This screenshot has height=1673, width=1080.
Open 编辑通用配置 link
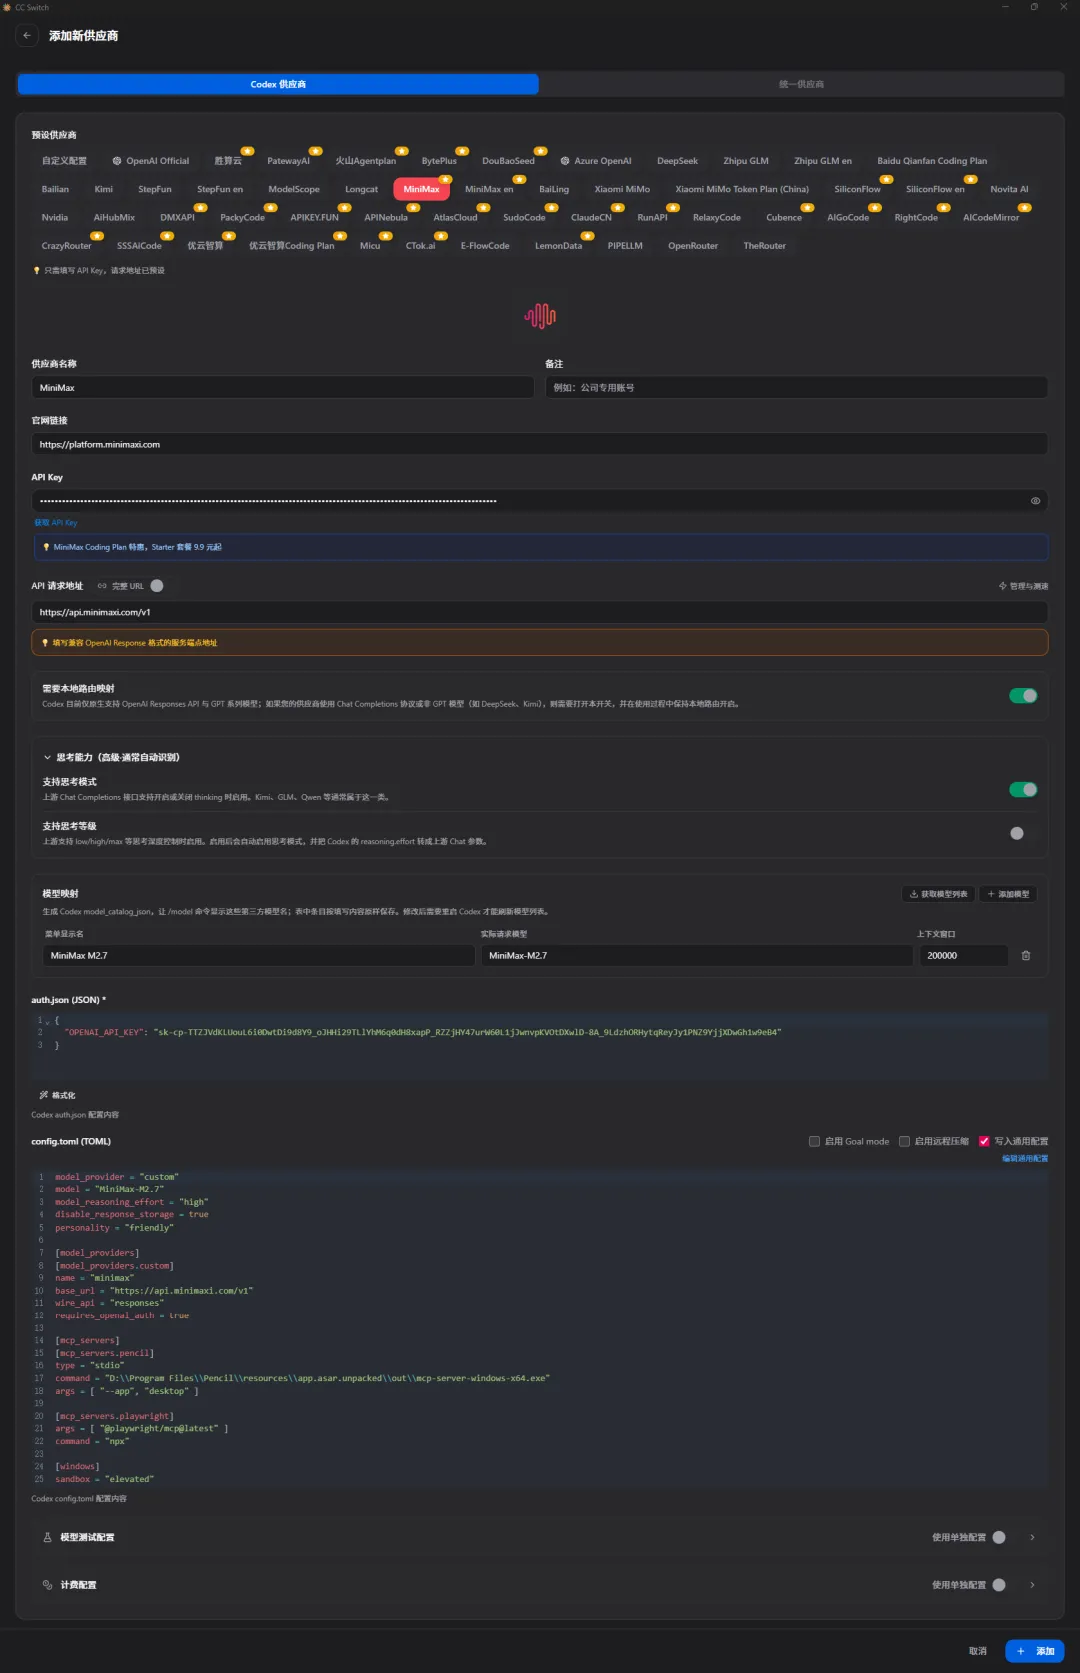[1025, 1158]
